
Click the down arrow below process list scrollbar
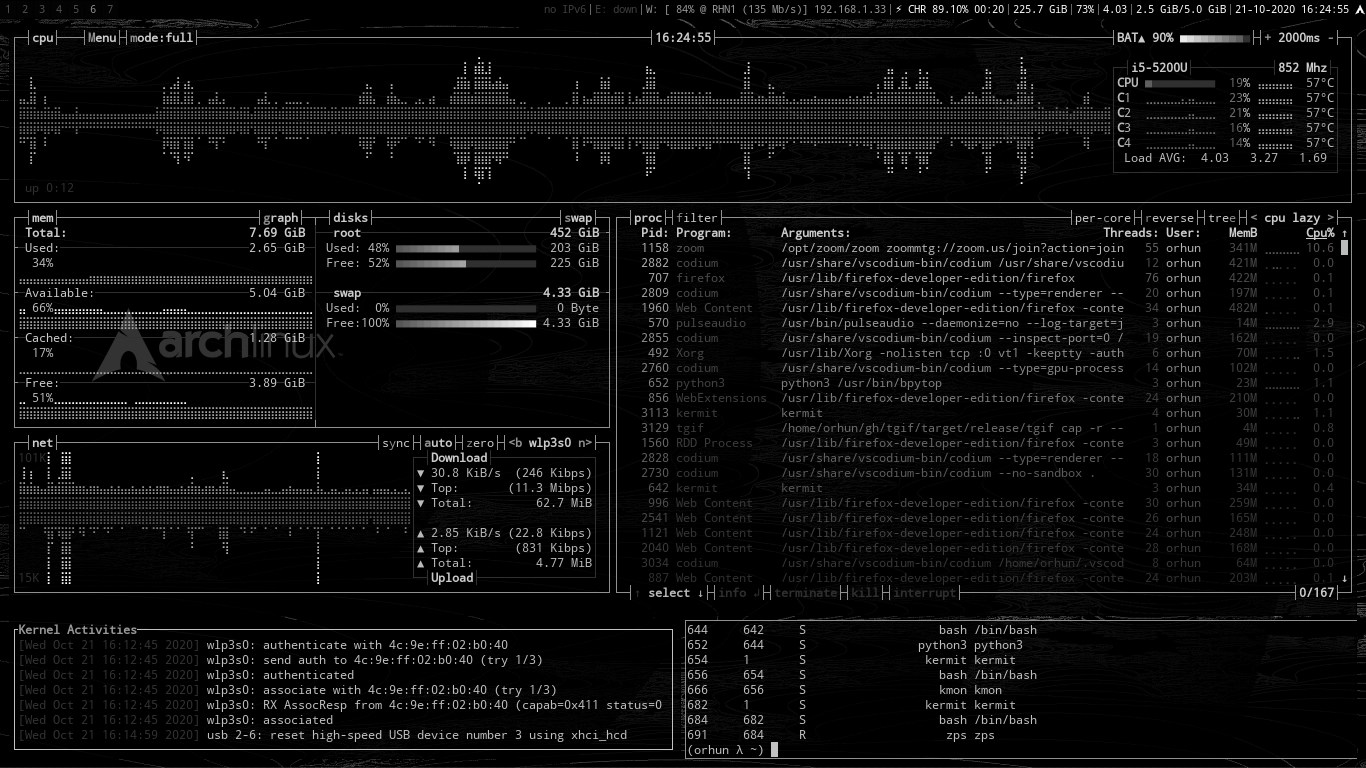click(x=1344, y=578)
